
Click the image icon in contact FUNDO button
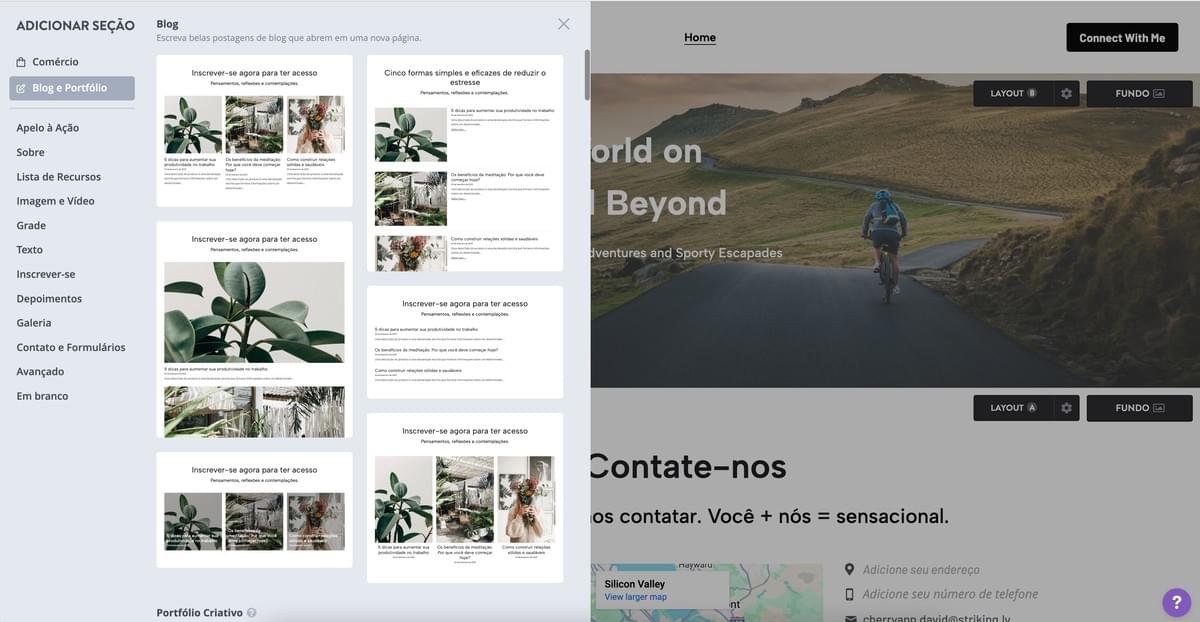point(1159,408)
